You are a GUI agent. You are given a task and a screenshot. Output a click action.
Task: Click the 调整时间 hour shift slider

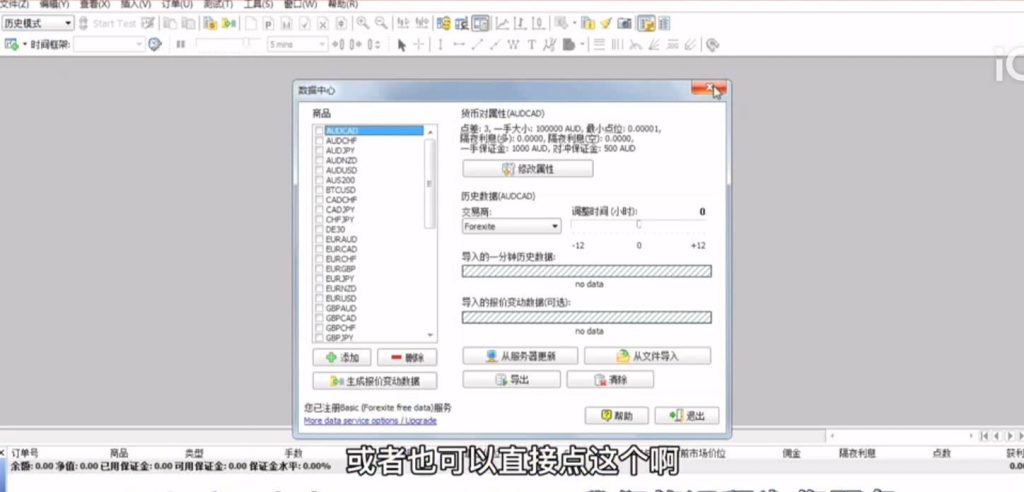click(639, 225)
